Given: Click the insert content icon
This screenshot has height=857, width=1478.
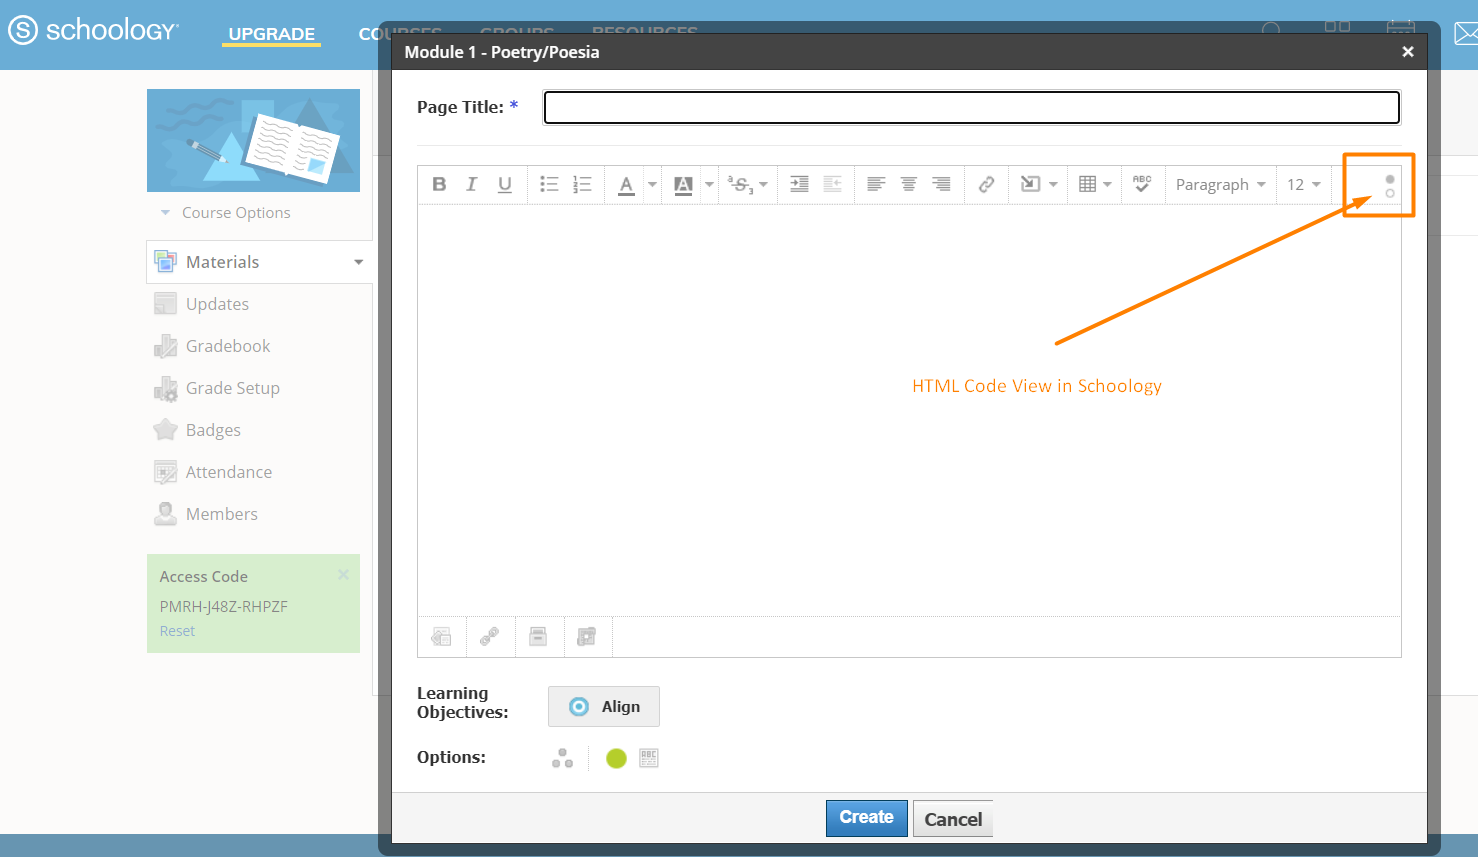Looking at the screenshot, I should coord(1030,184).
